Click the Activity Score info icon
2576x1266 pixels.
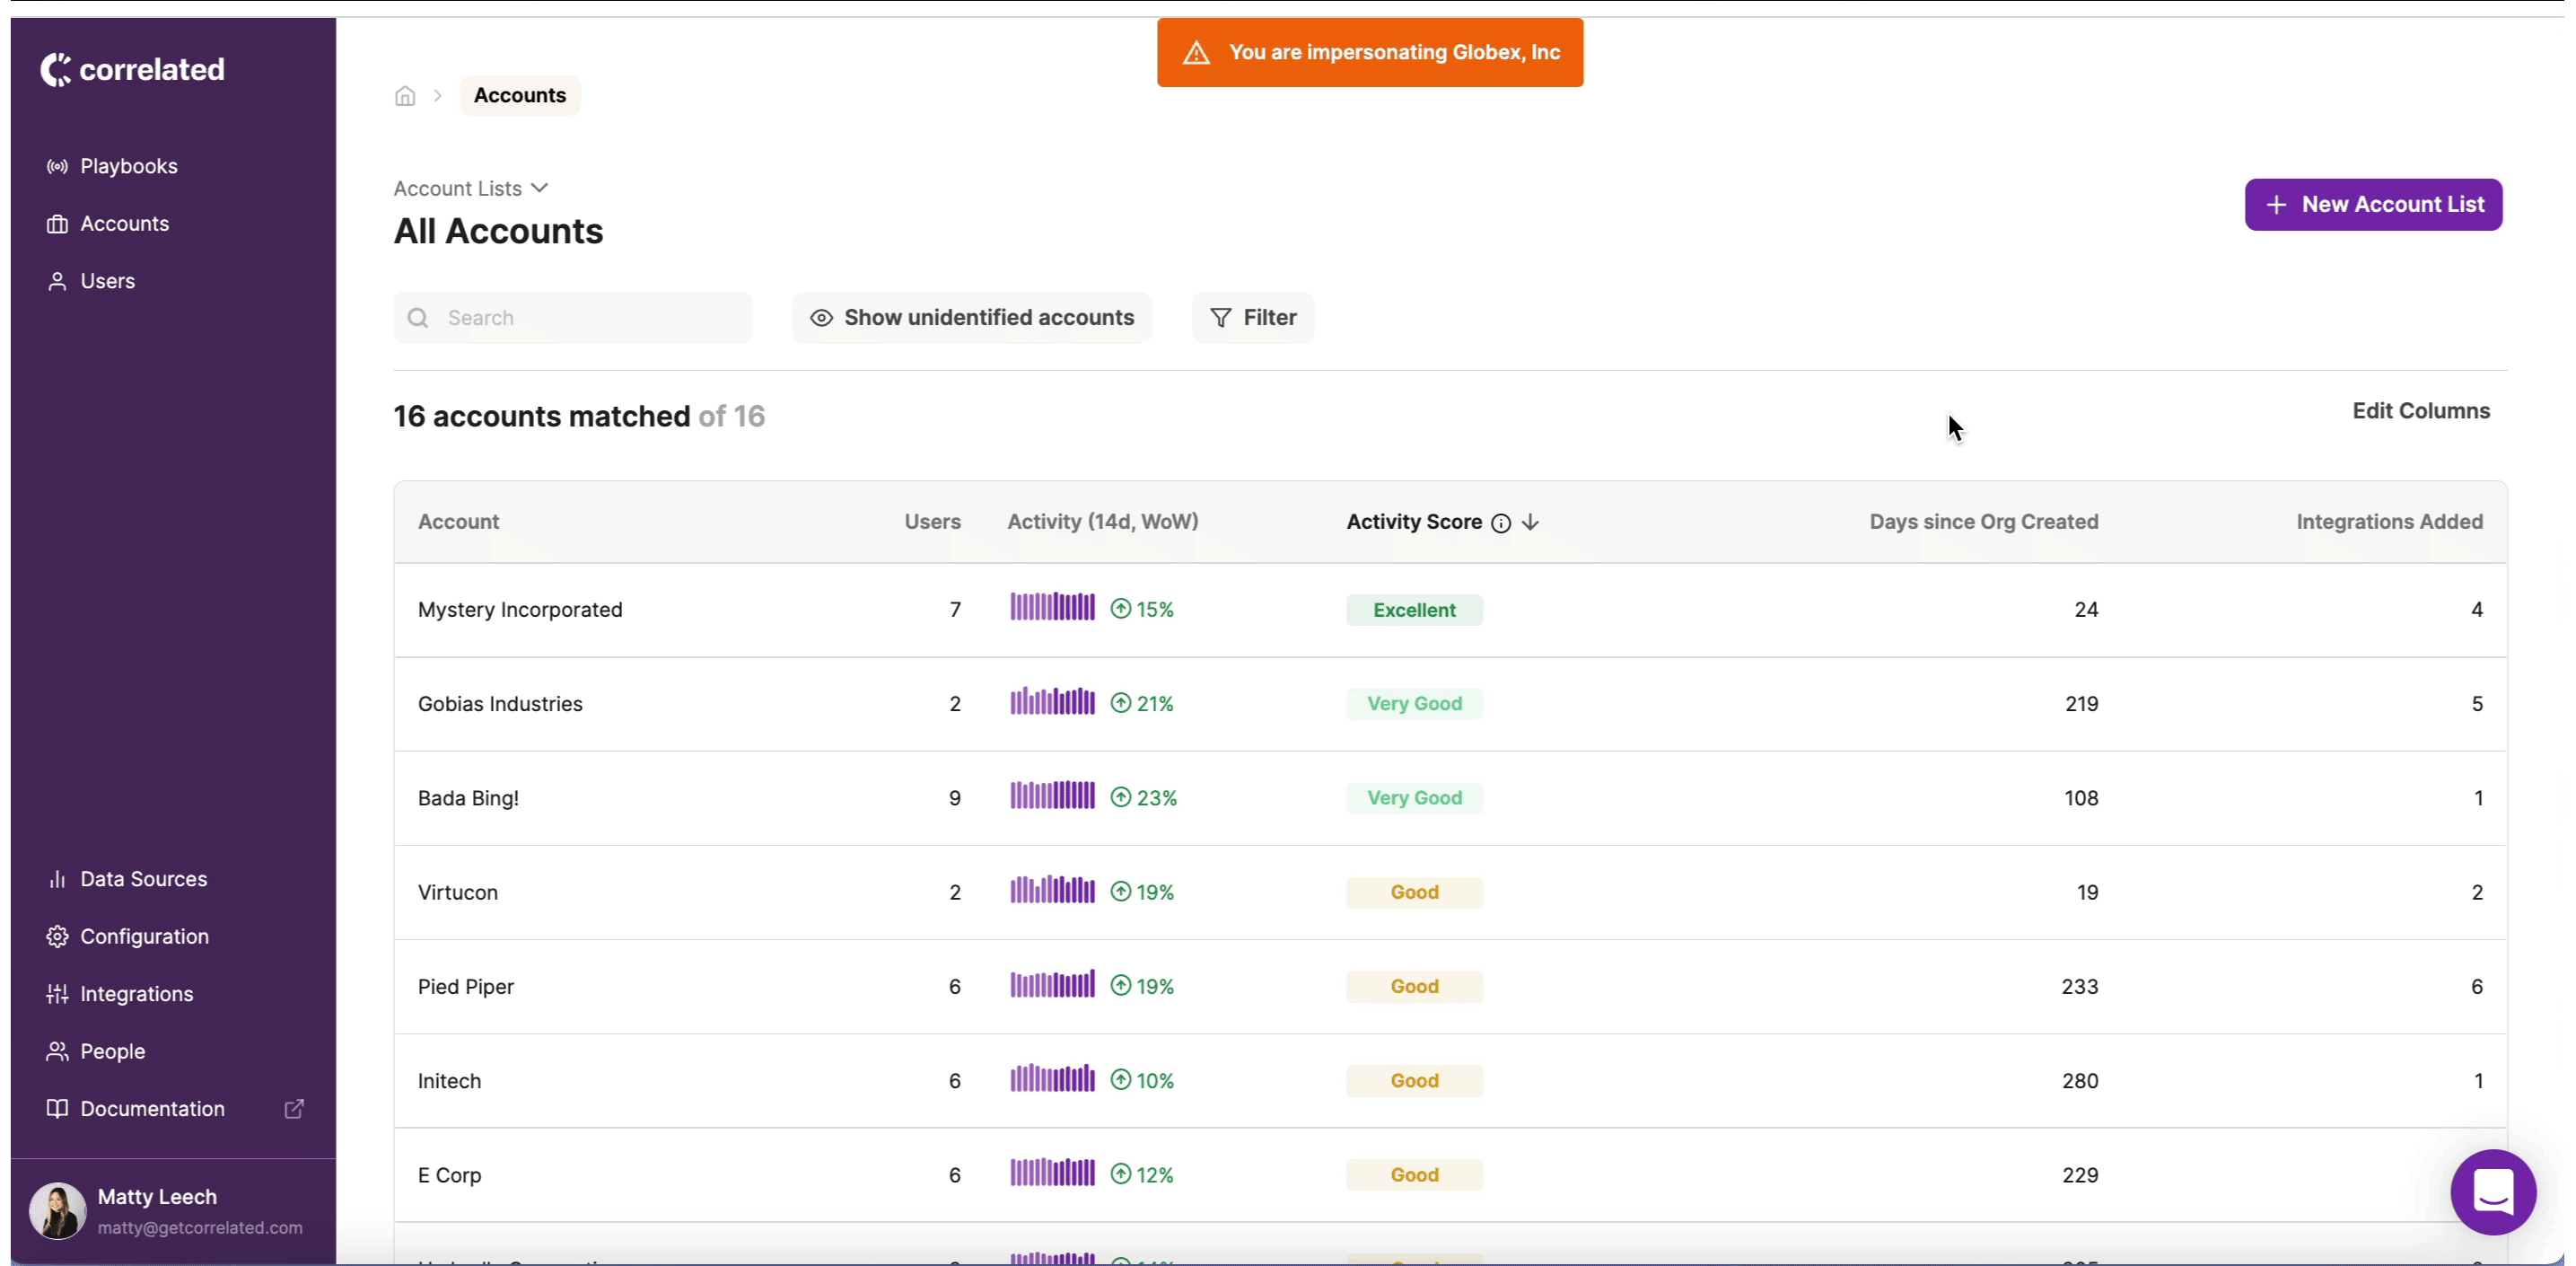coord(1501,523)
